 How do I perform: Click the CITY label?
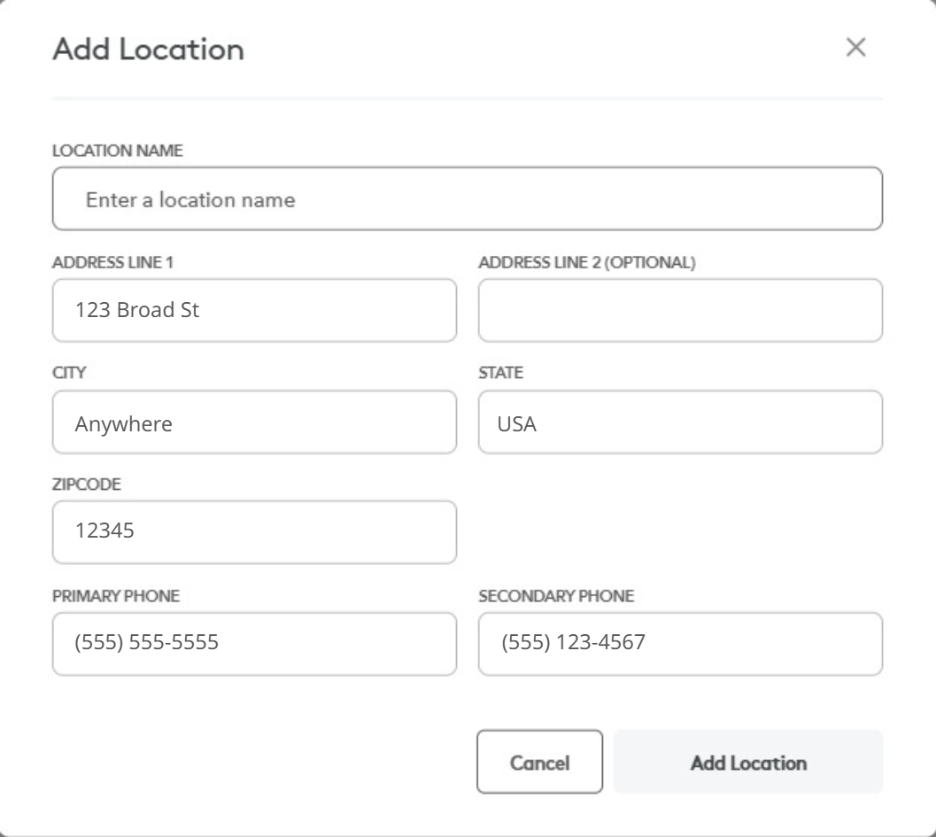(69, 373)
